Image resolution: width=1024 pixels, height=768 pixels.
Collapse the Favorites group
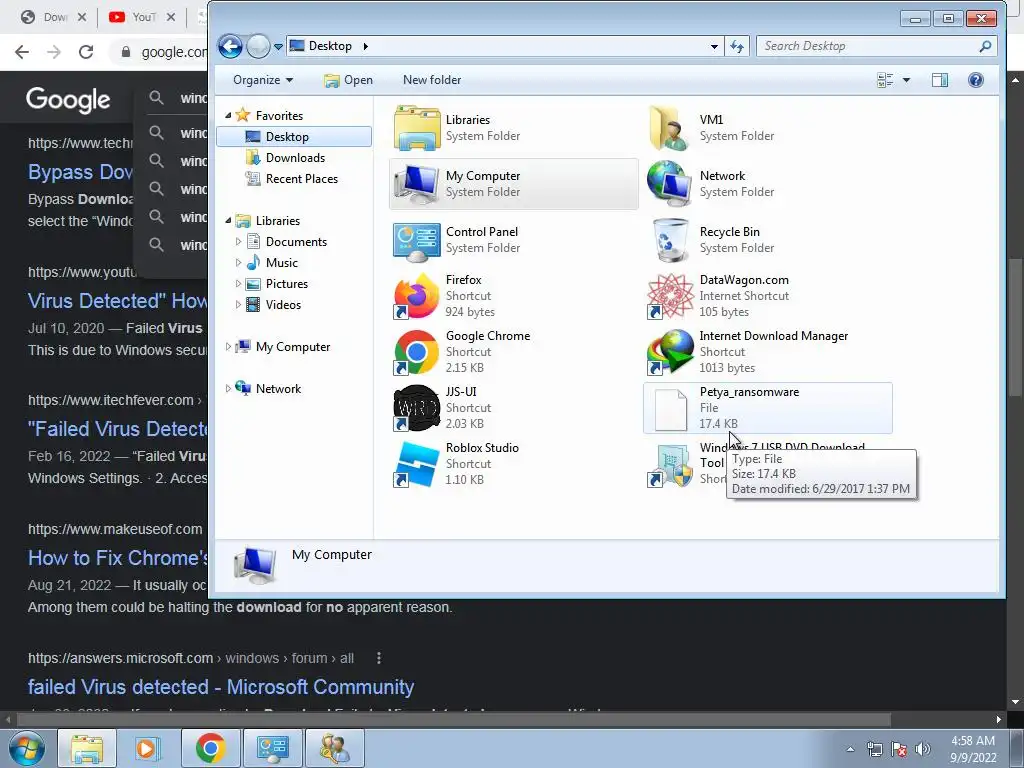228,116
